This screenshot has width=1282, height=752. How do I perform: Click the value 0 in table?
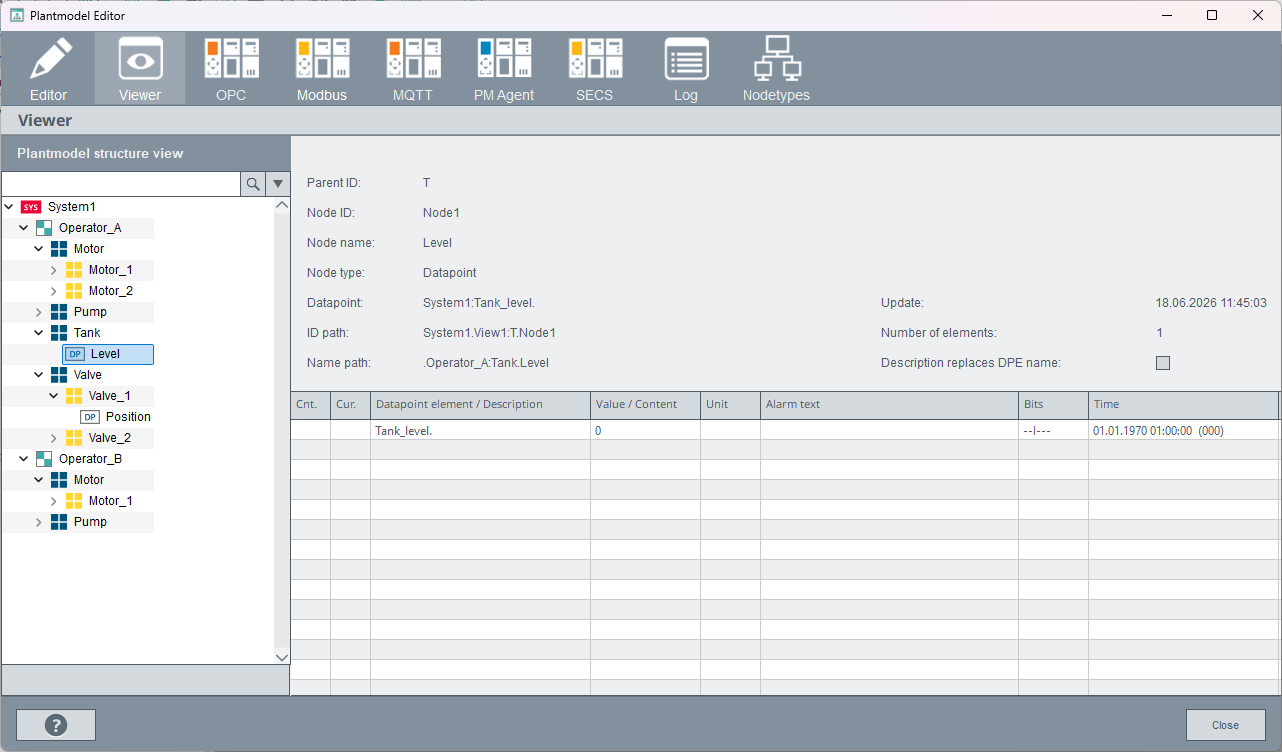(x=645, y=430)
